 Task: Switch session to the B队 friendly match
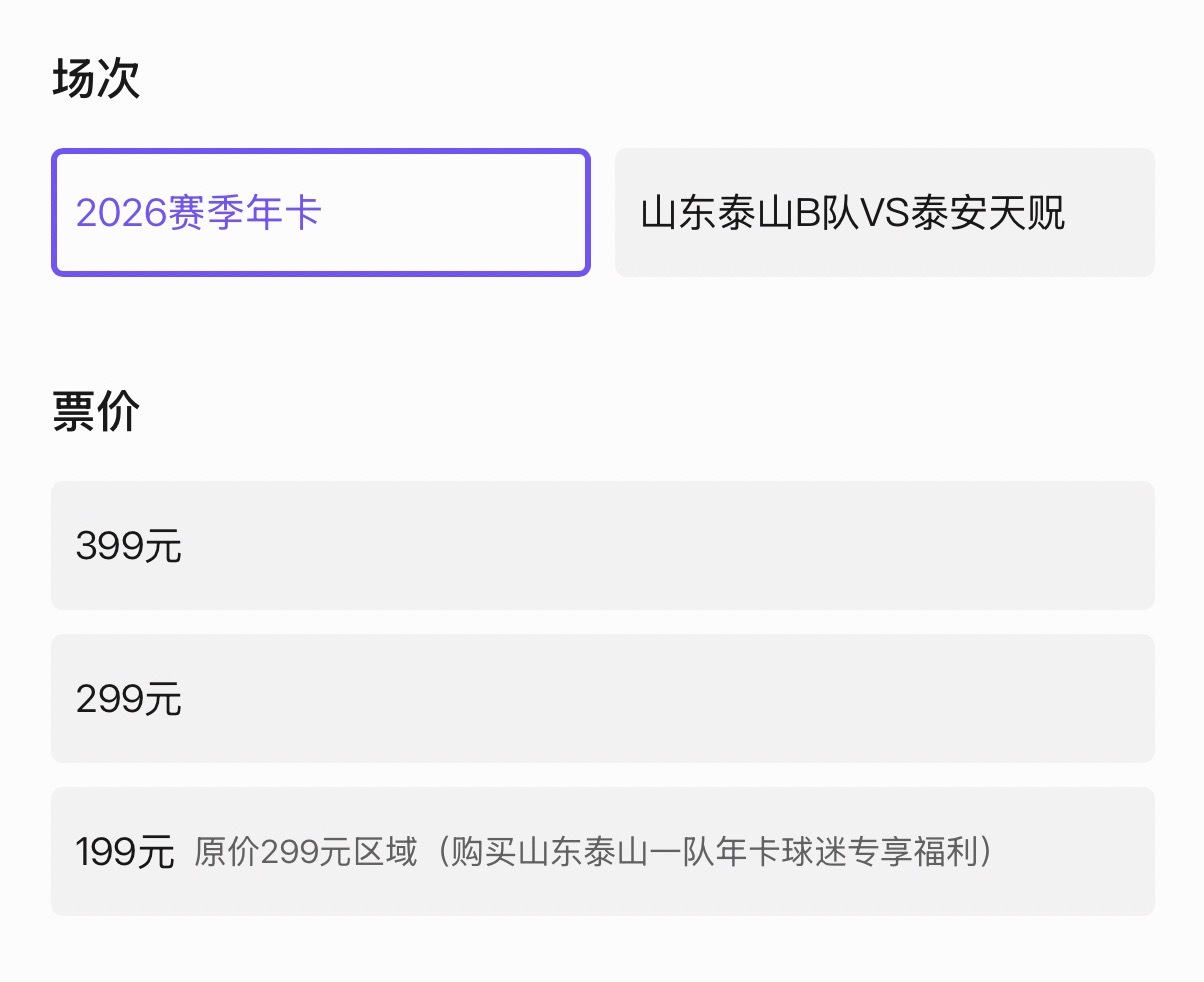coord(885,212)
